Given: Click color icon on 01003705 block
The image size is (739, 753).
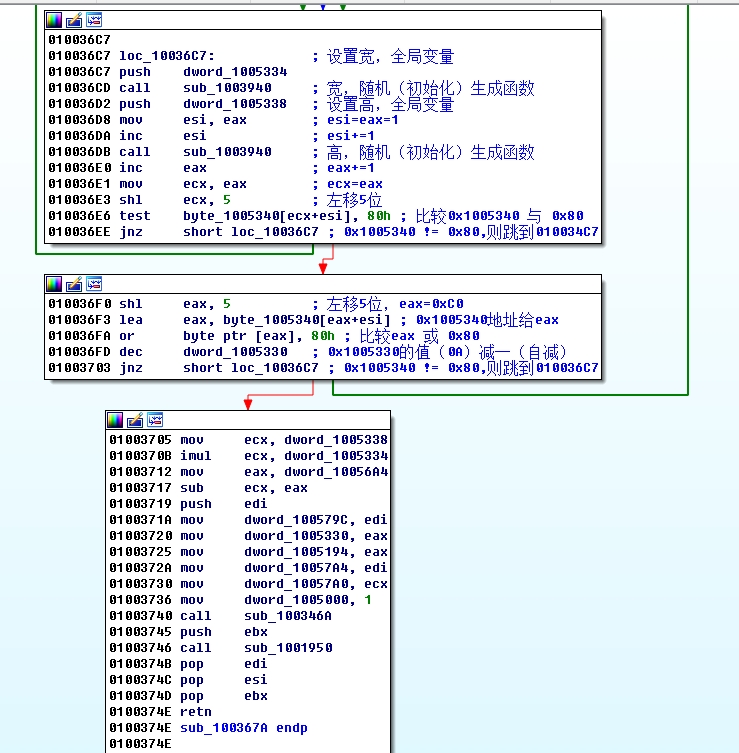Looking at the screenshot, I should [115, 420].
